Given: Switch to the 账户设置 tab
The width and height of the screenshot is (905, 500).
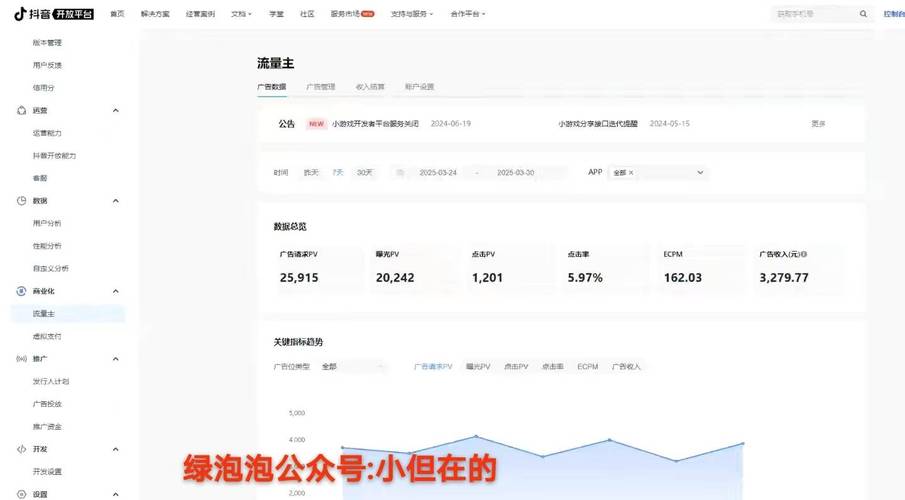Looking at the screenshot, I should (x=419, y=87).
